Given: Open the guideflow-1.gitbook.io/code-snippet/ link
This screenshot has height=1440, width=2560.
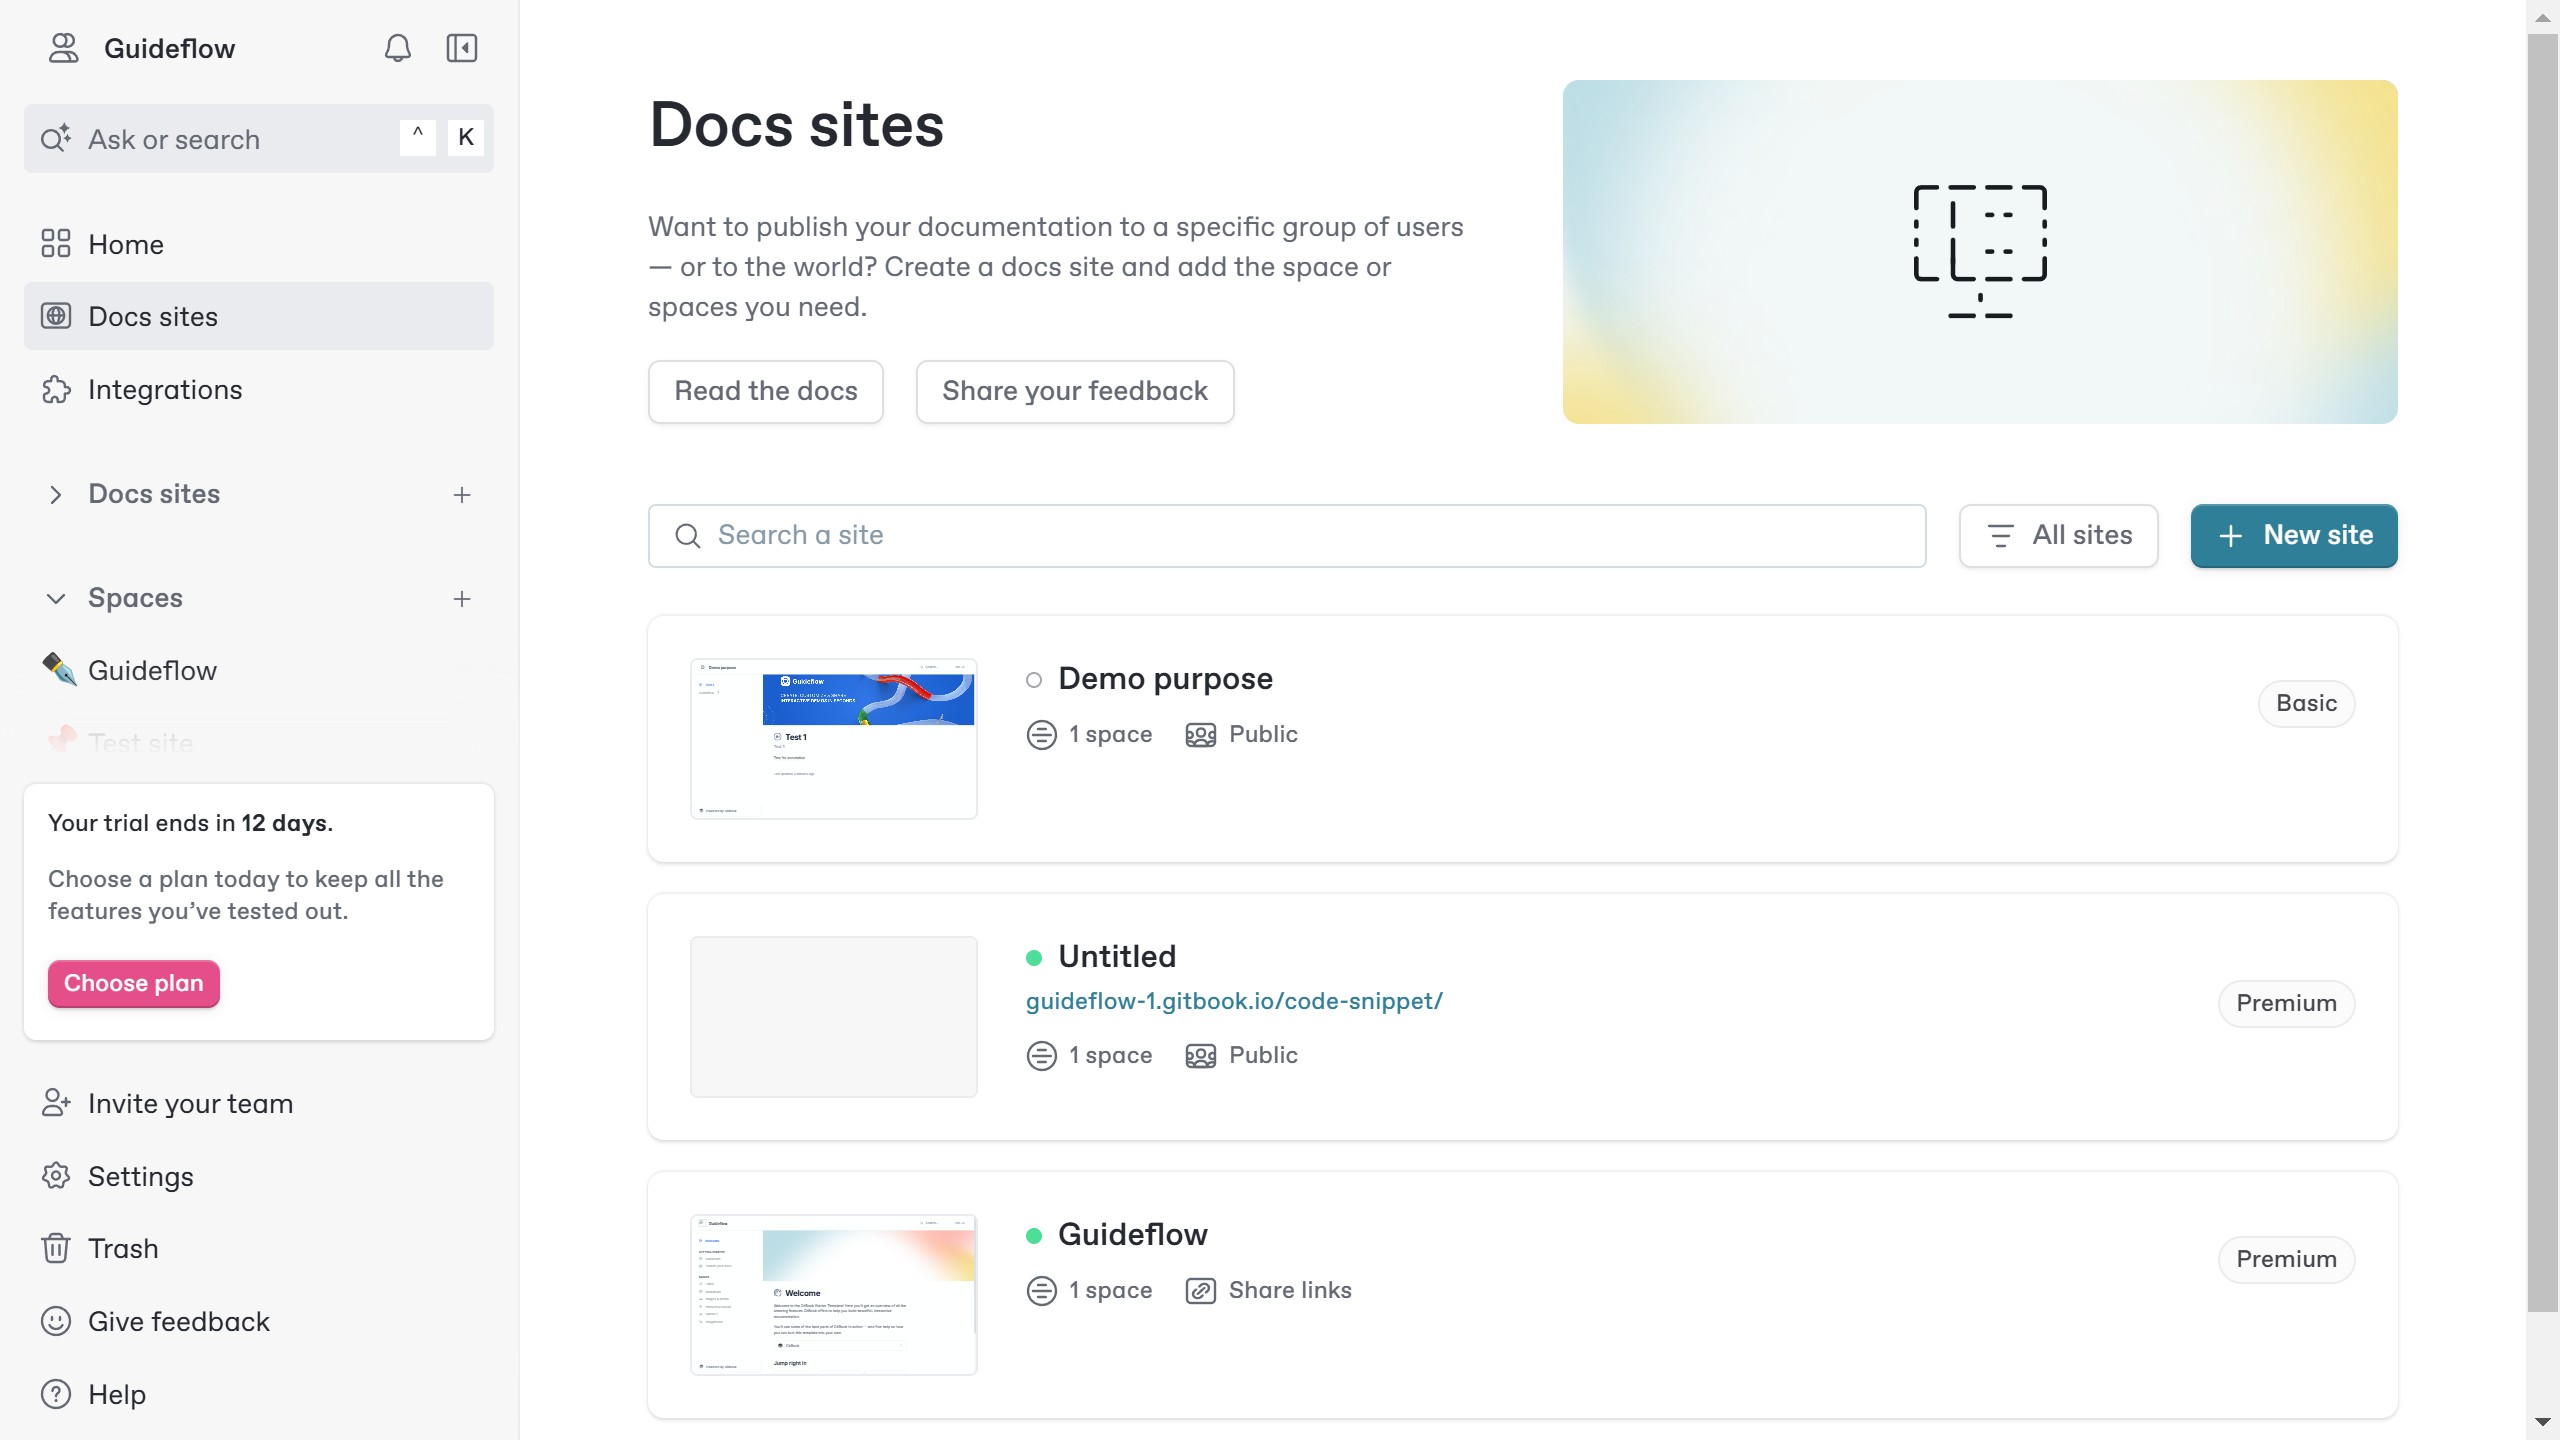Looking at the screenshot, I should tap(1234, 1001).
